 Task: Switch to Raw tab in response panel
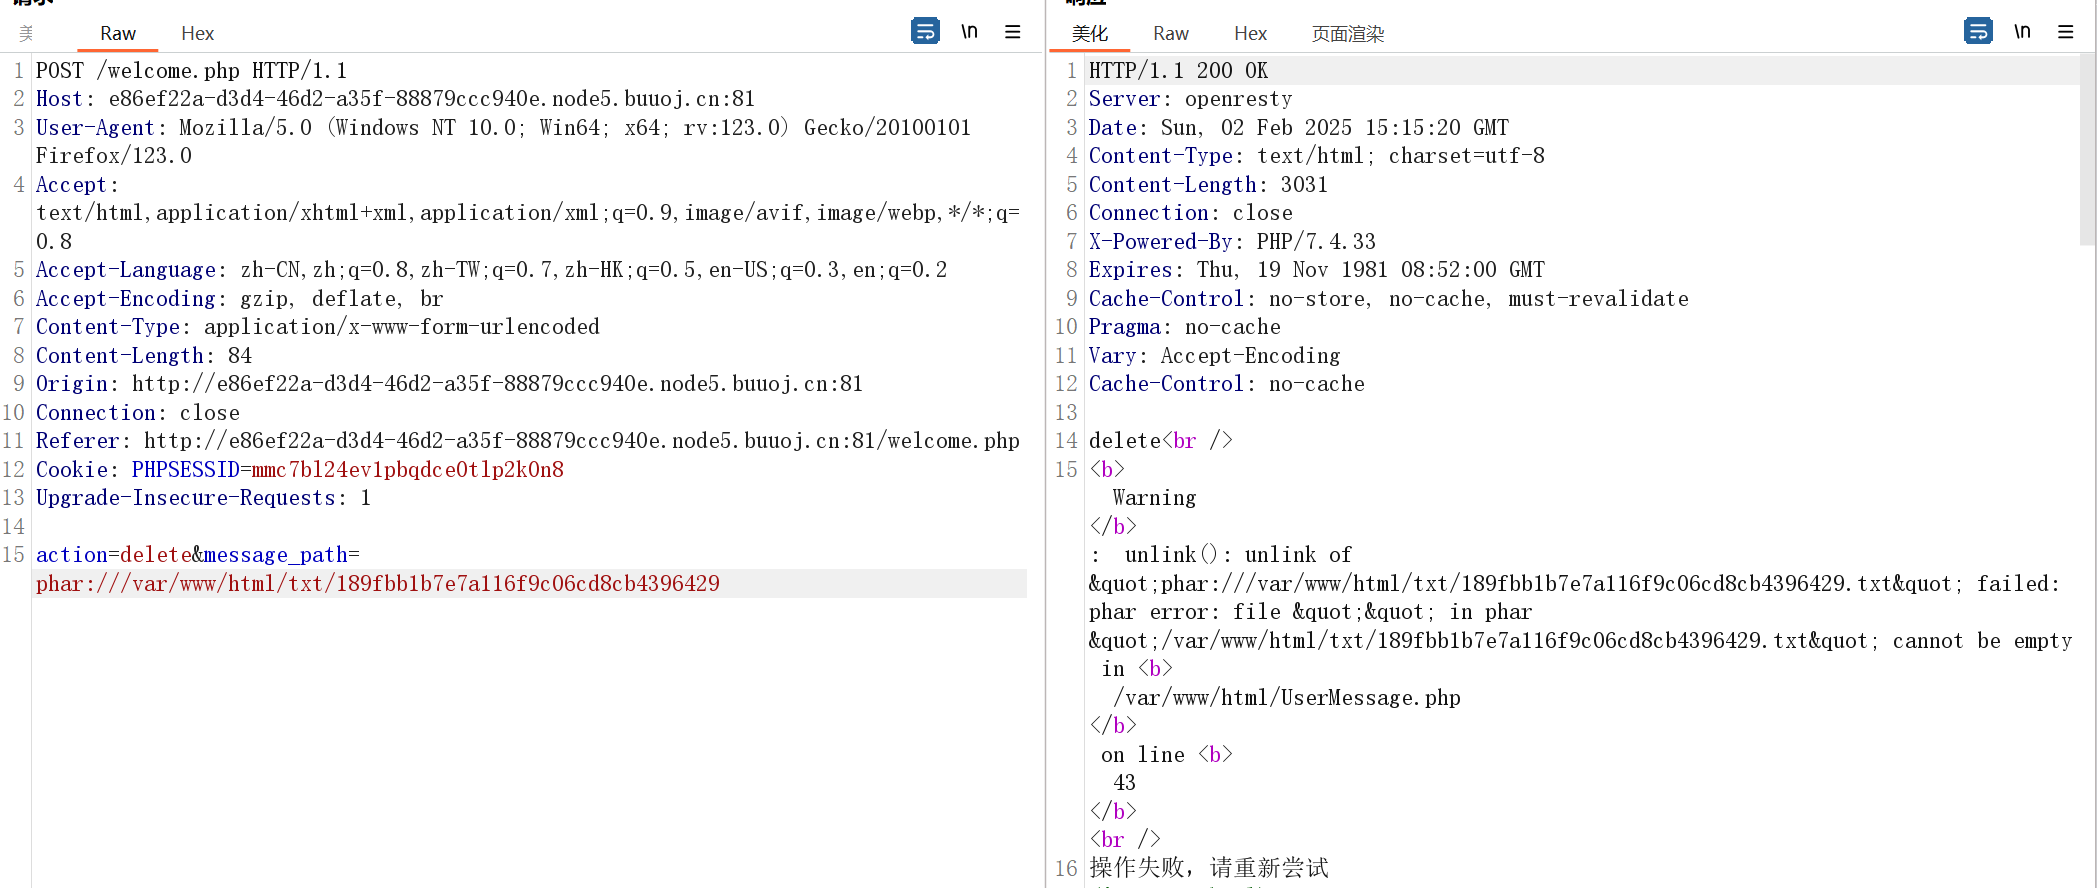1171,33
